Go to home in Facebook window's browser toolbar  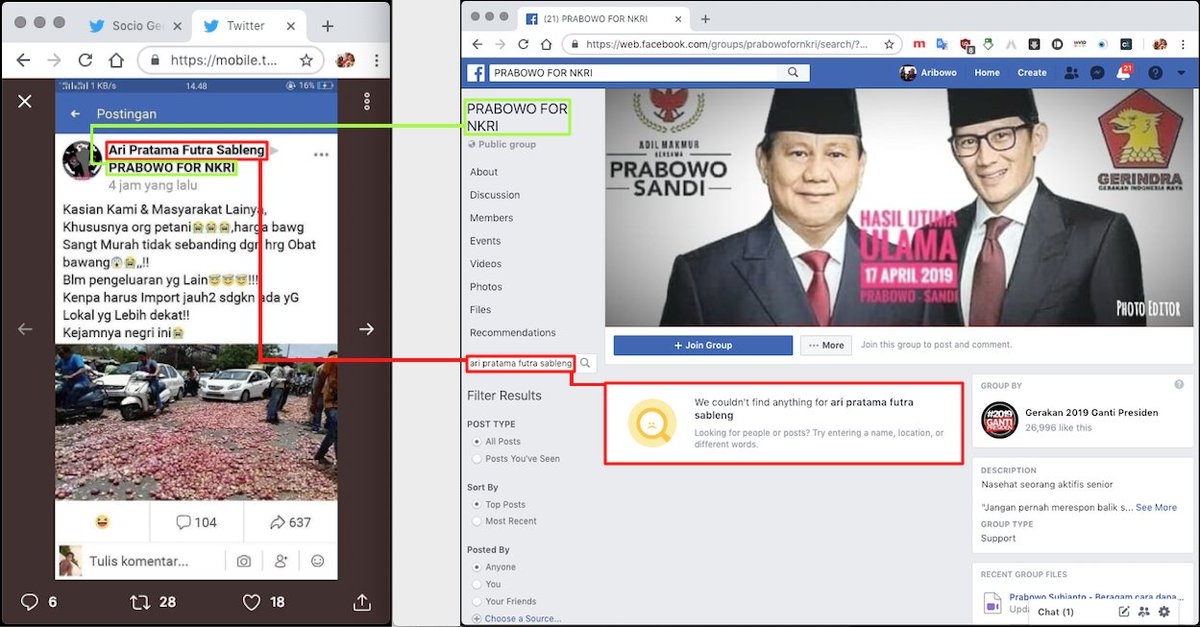545,44
